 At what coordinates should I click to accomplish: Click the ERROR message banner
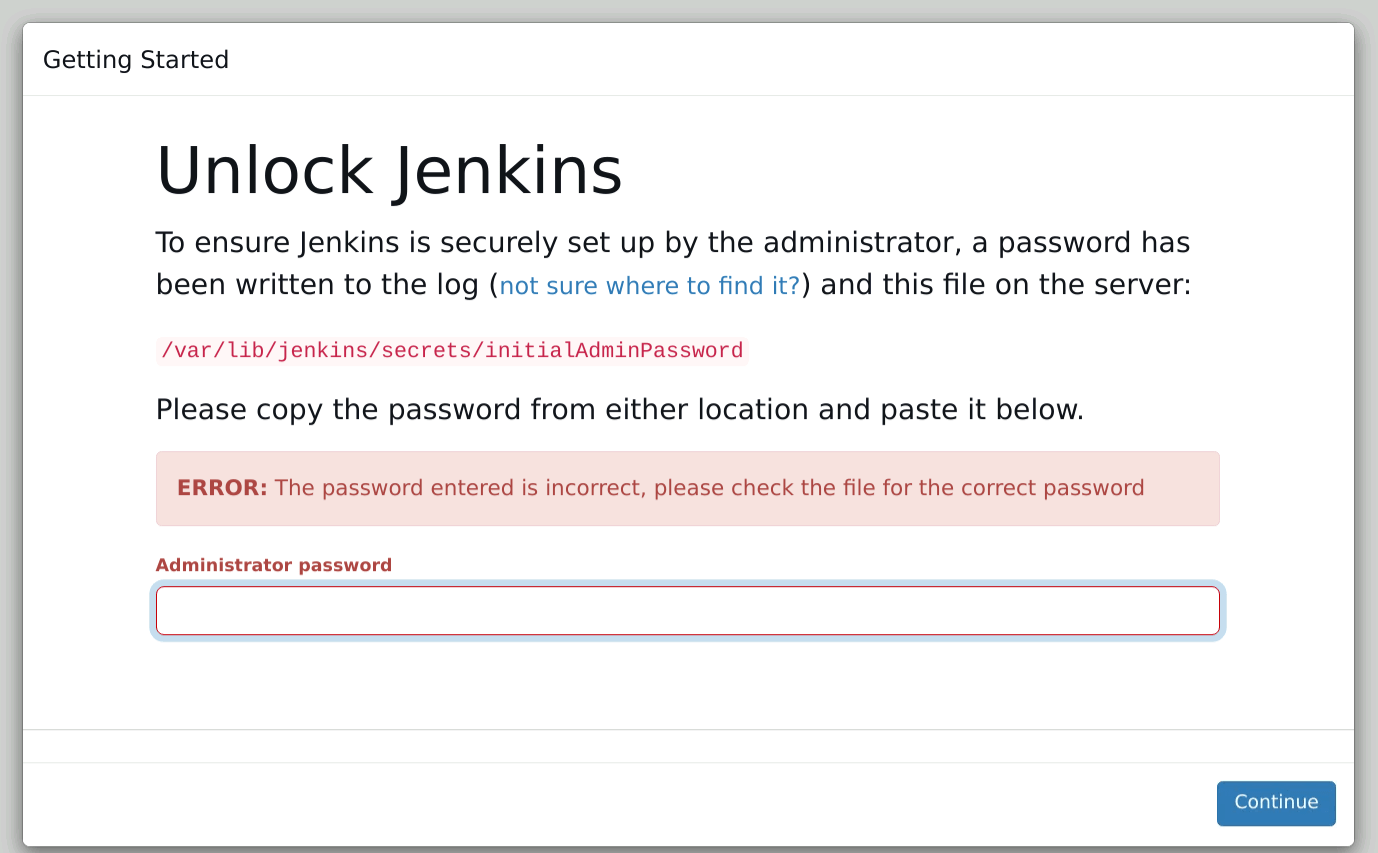687,487
